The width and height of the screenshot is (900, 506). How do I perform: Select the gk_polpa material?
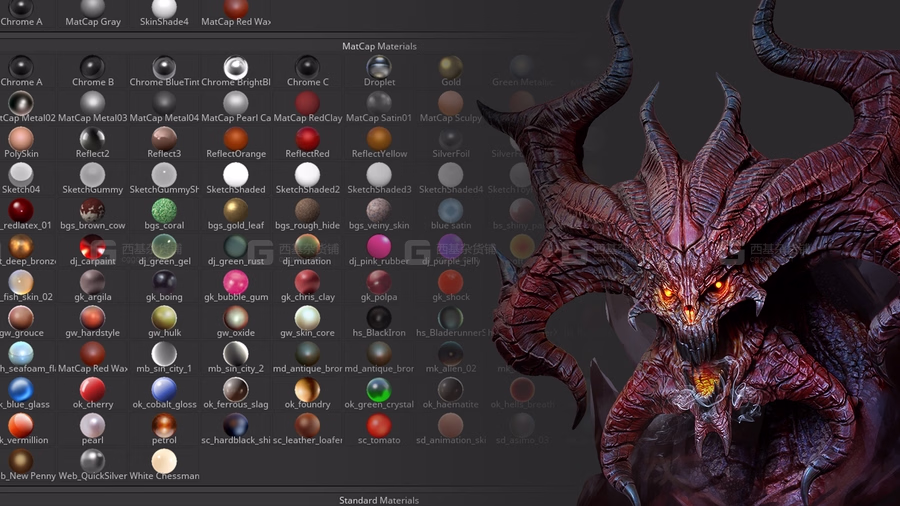tap(379, 286)
